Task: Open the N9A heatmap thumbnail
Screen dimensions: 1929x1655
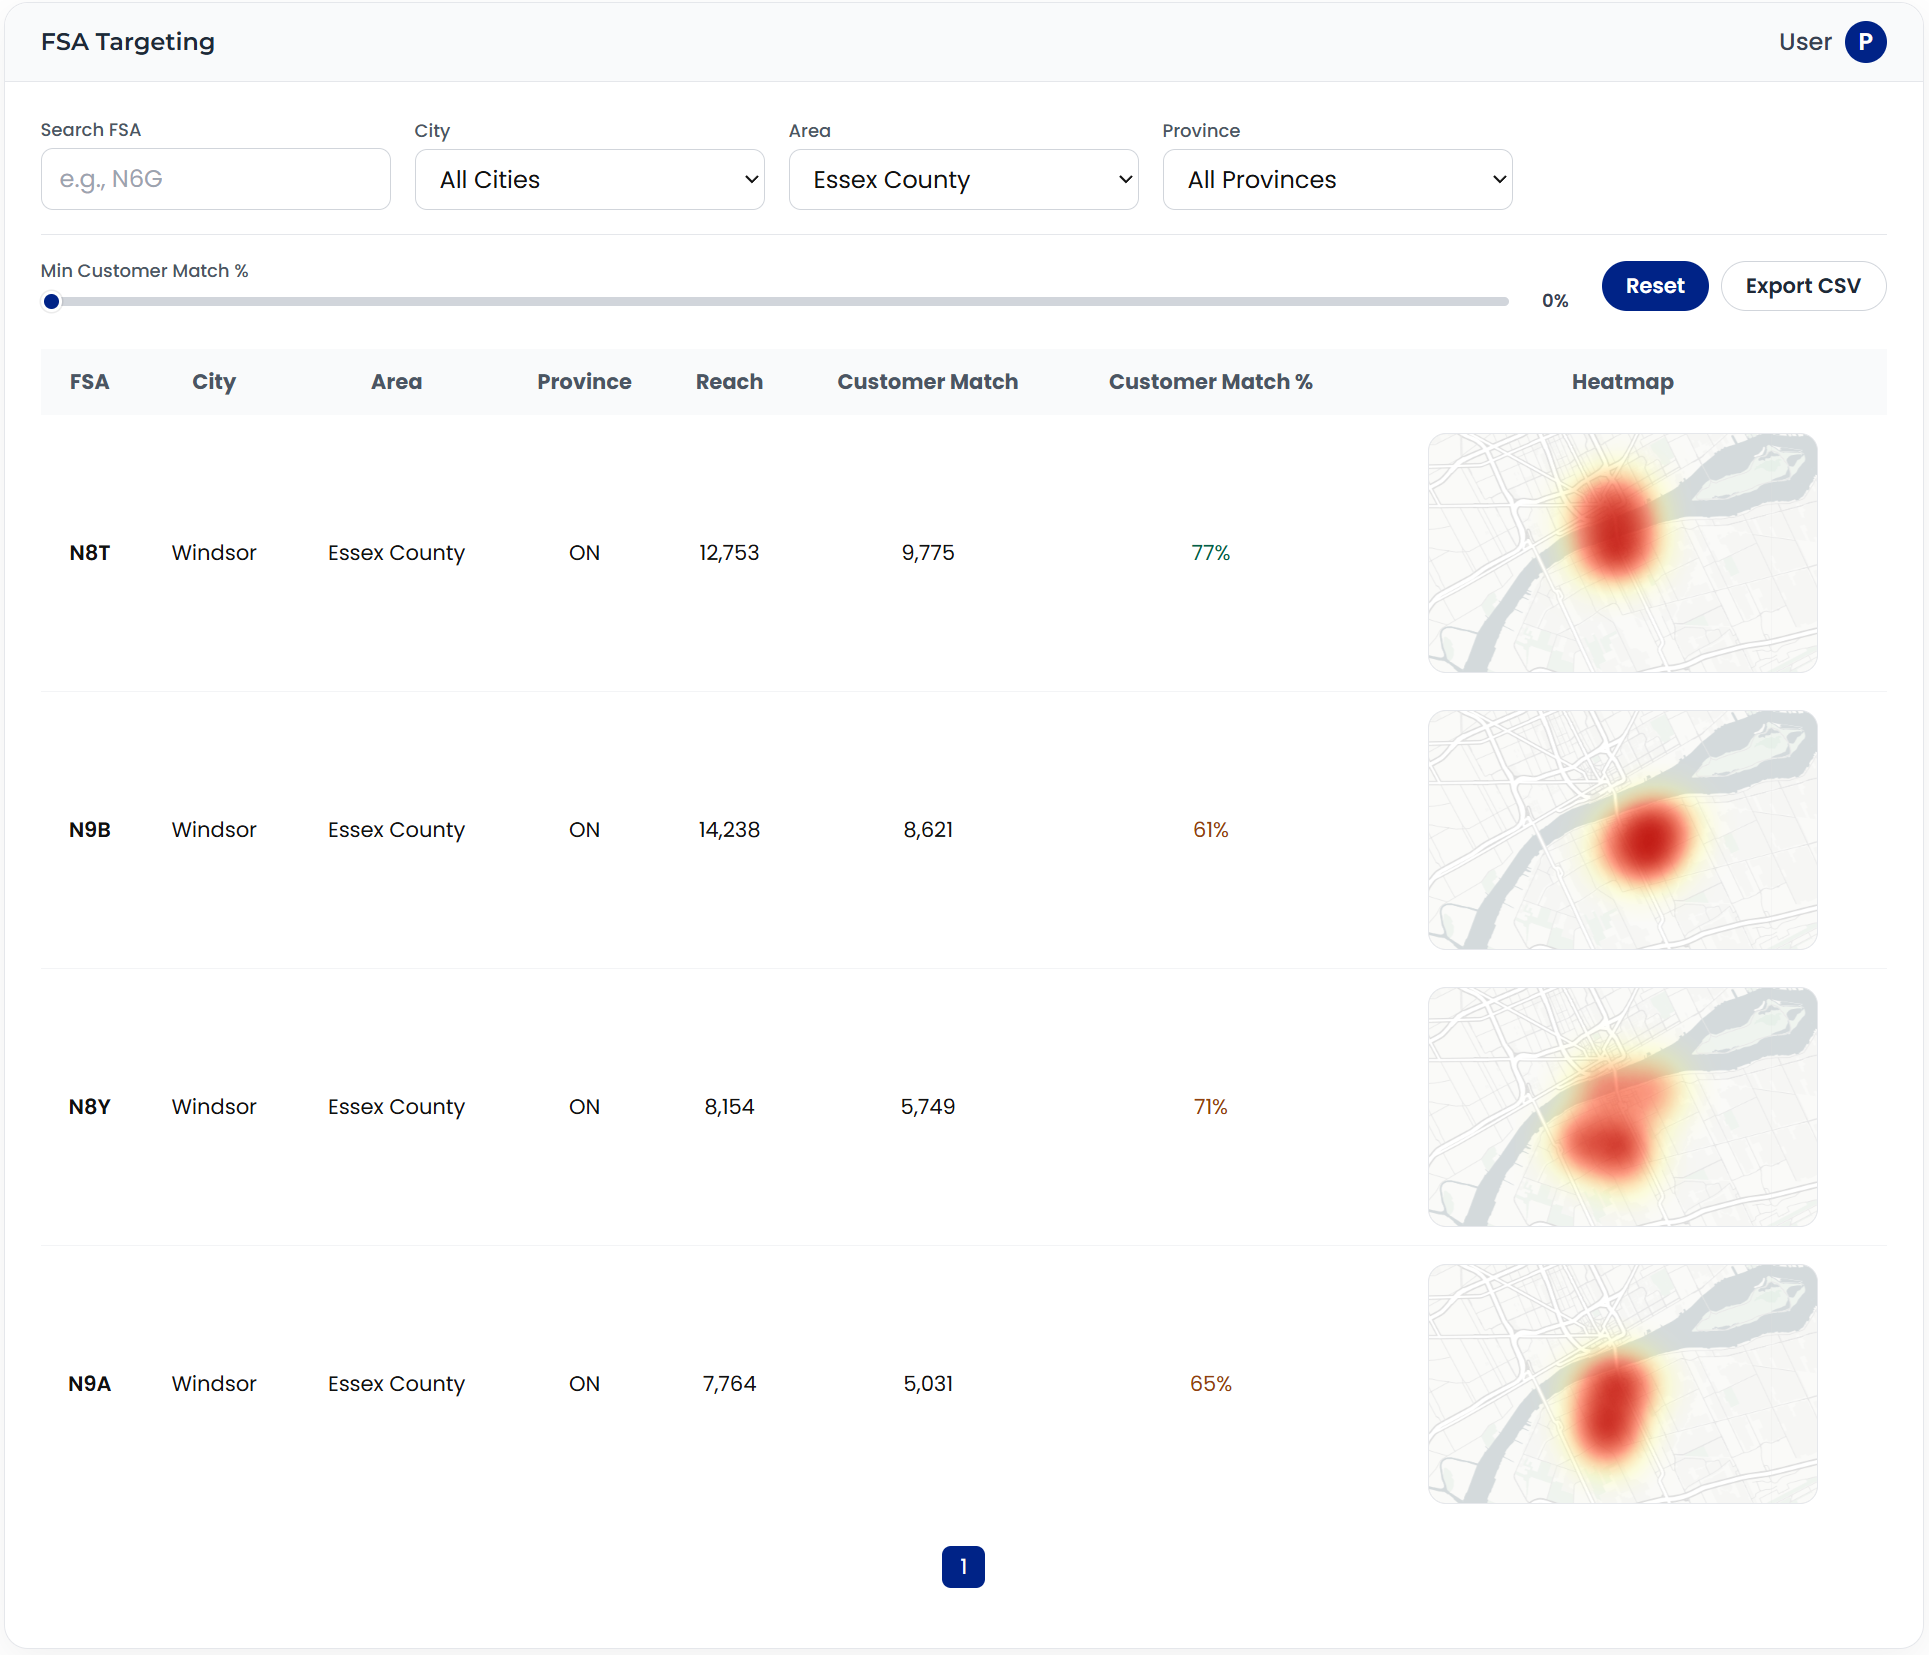Action: click(x=1622, y=1384)
